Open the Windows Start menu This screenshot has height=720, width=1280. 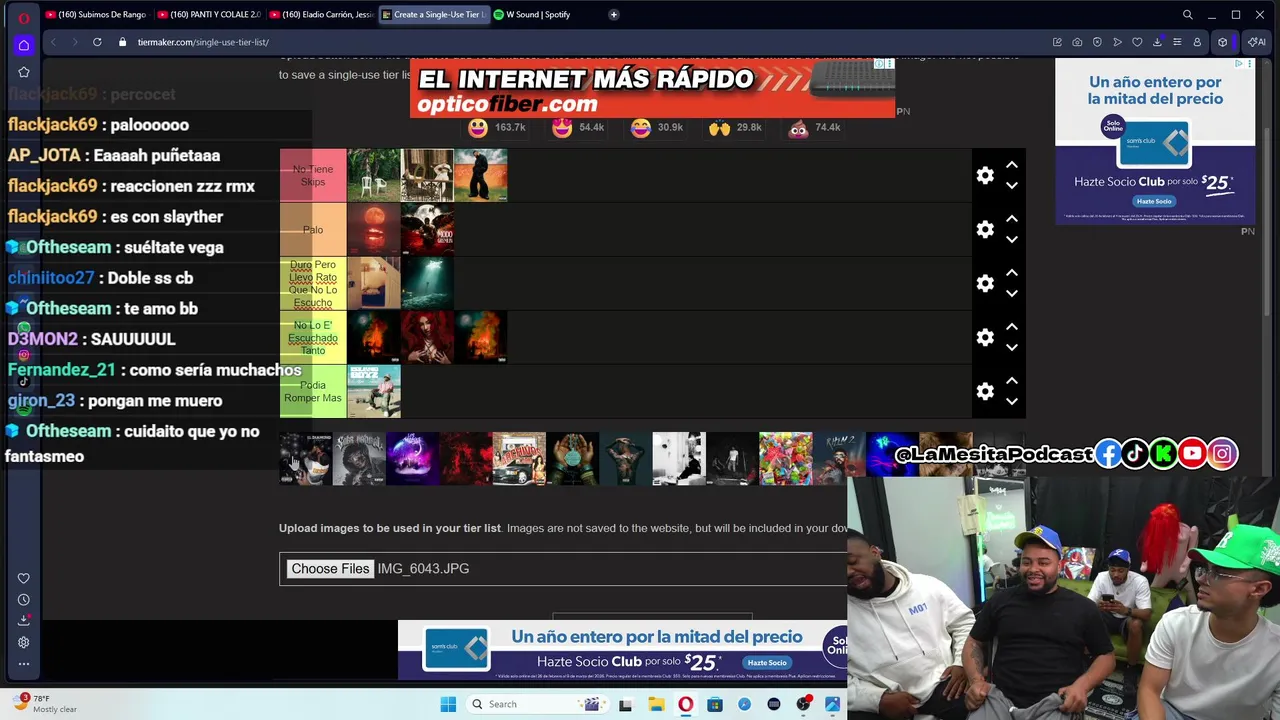coord(448,704)
